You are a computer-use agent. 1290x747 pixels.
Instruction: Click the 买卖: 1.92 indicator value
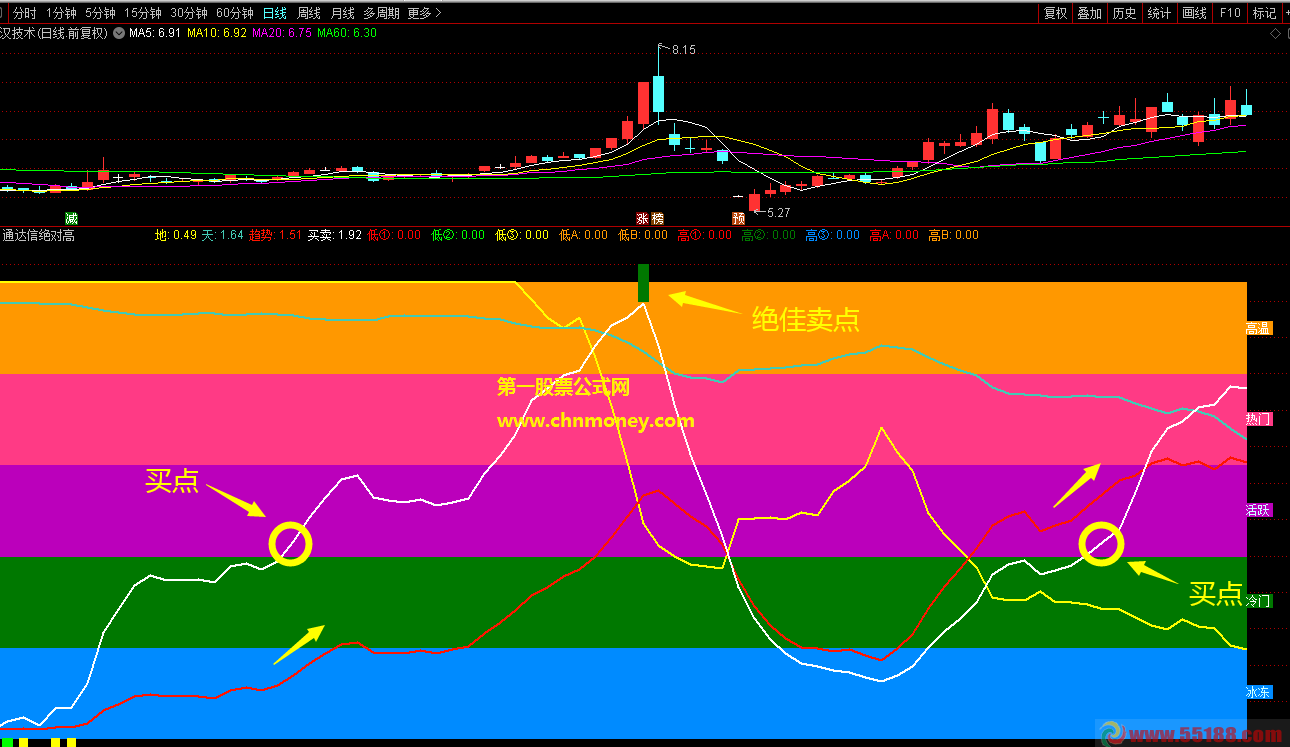coord(334,236)
